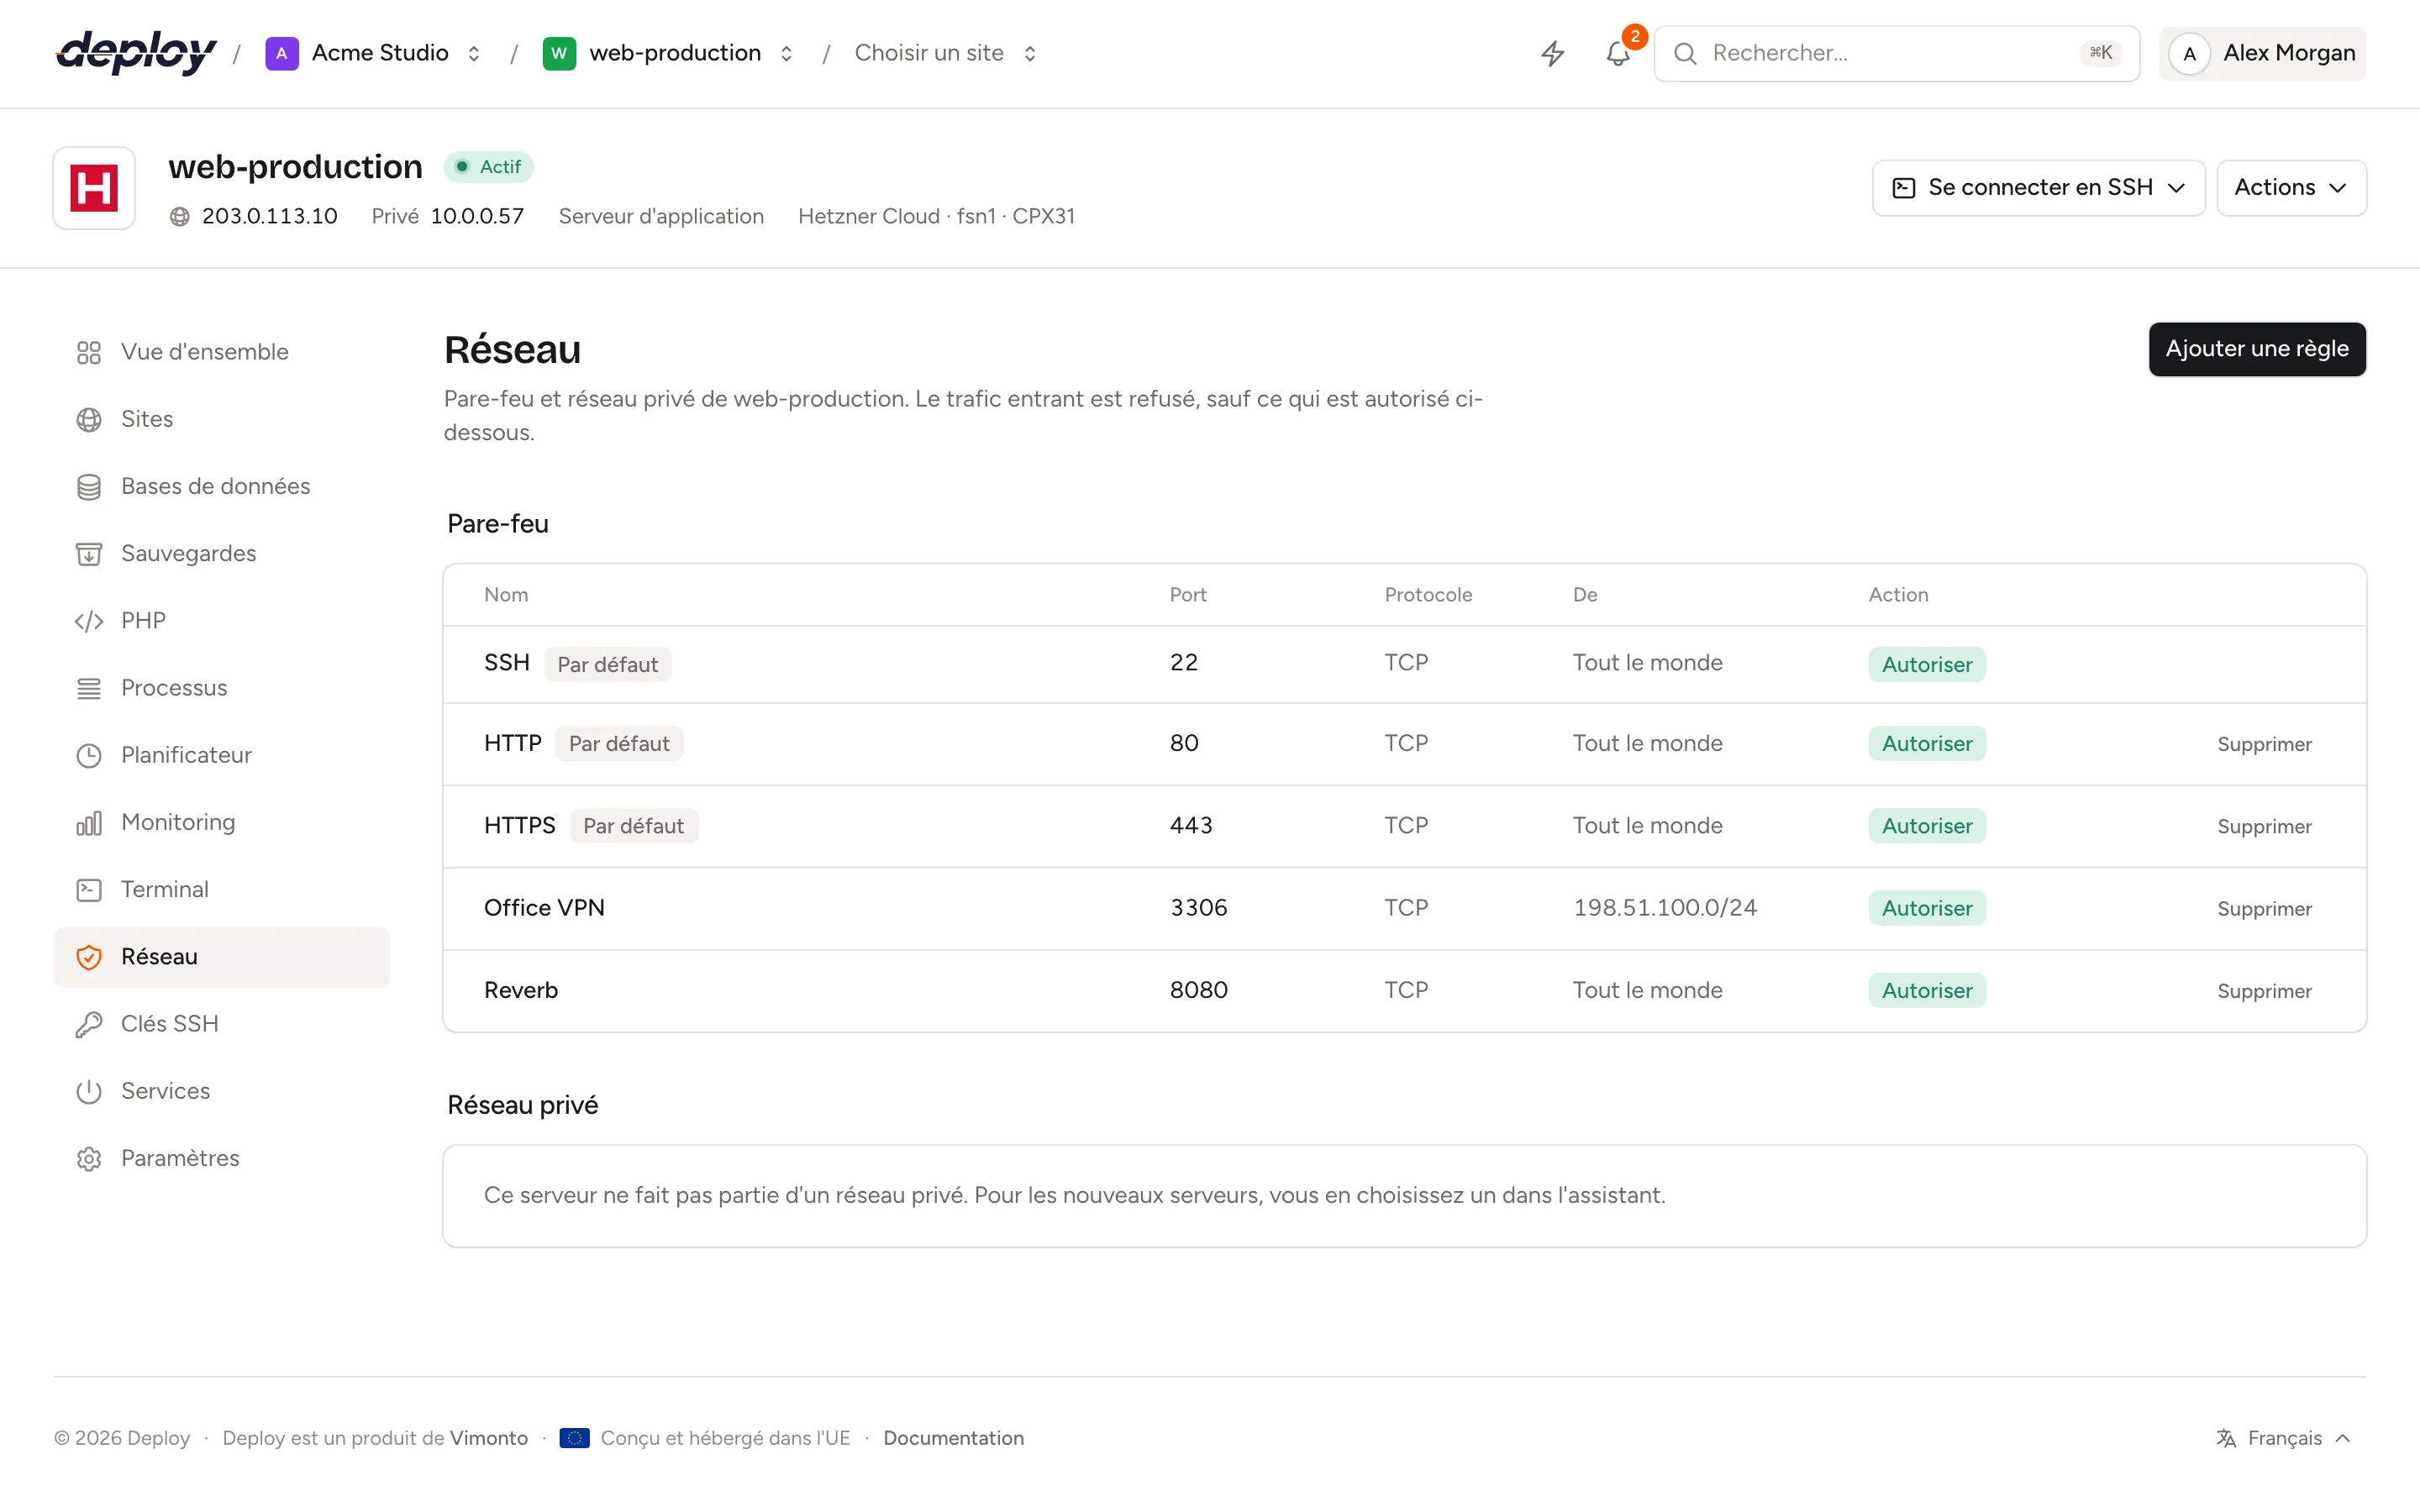Open the lightning bolt quick actions icon
Screen dimensions: 2420x1512
(1552, 53)
